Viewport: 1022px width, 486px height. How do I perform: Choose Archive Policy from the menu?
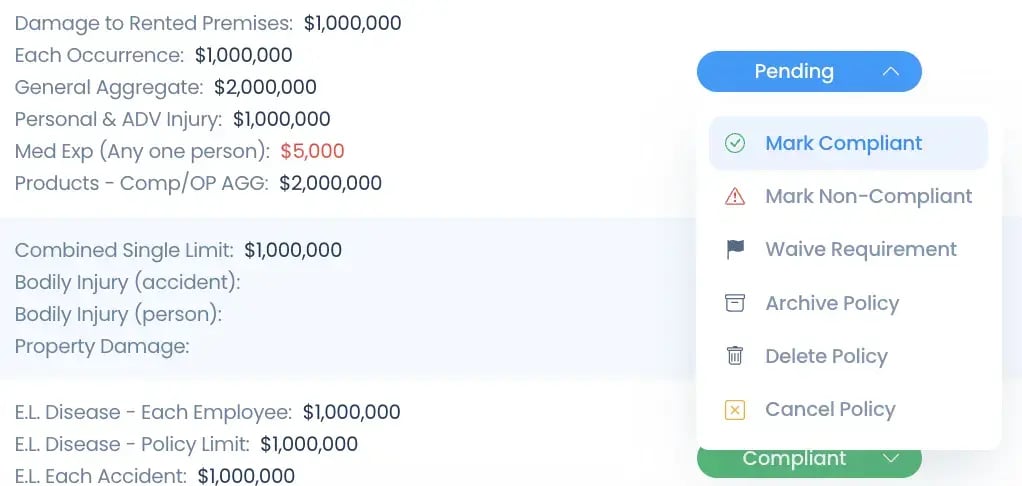(832, 303)
